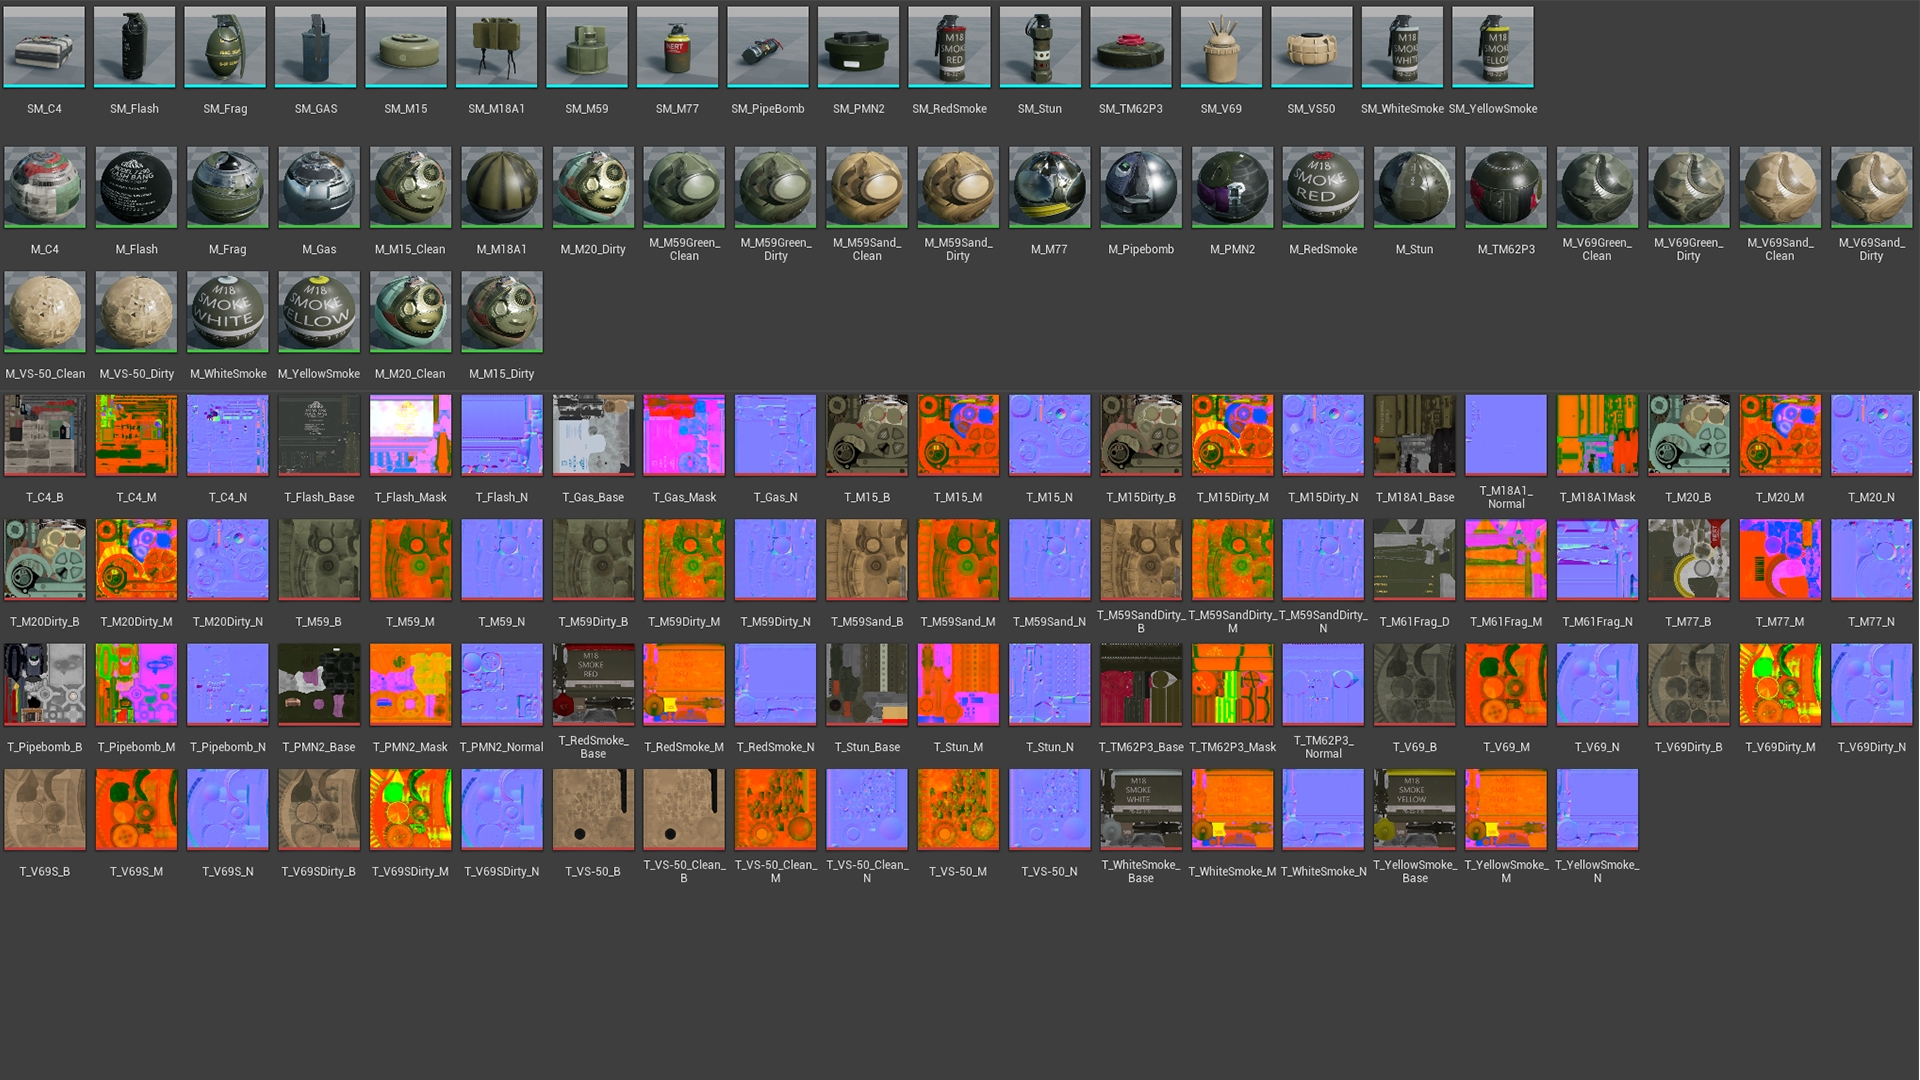1920x1080 pixels.
Task: Open the SM_PipeBomb mesh asset
Action: (x=767, y=47)
